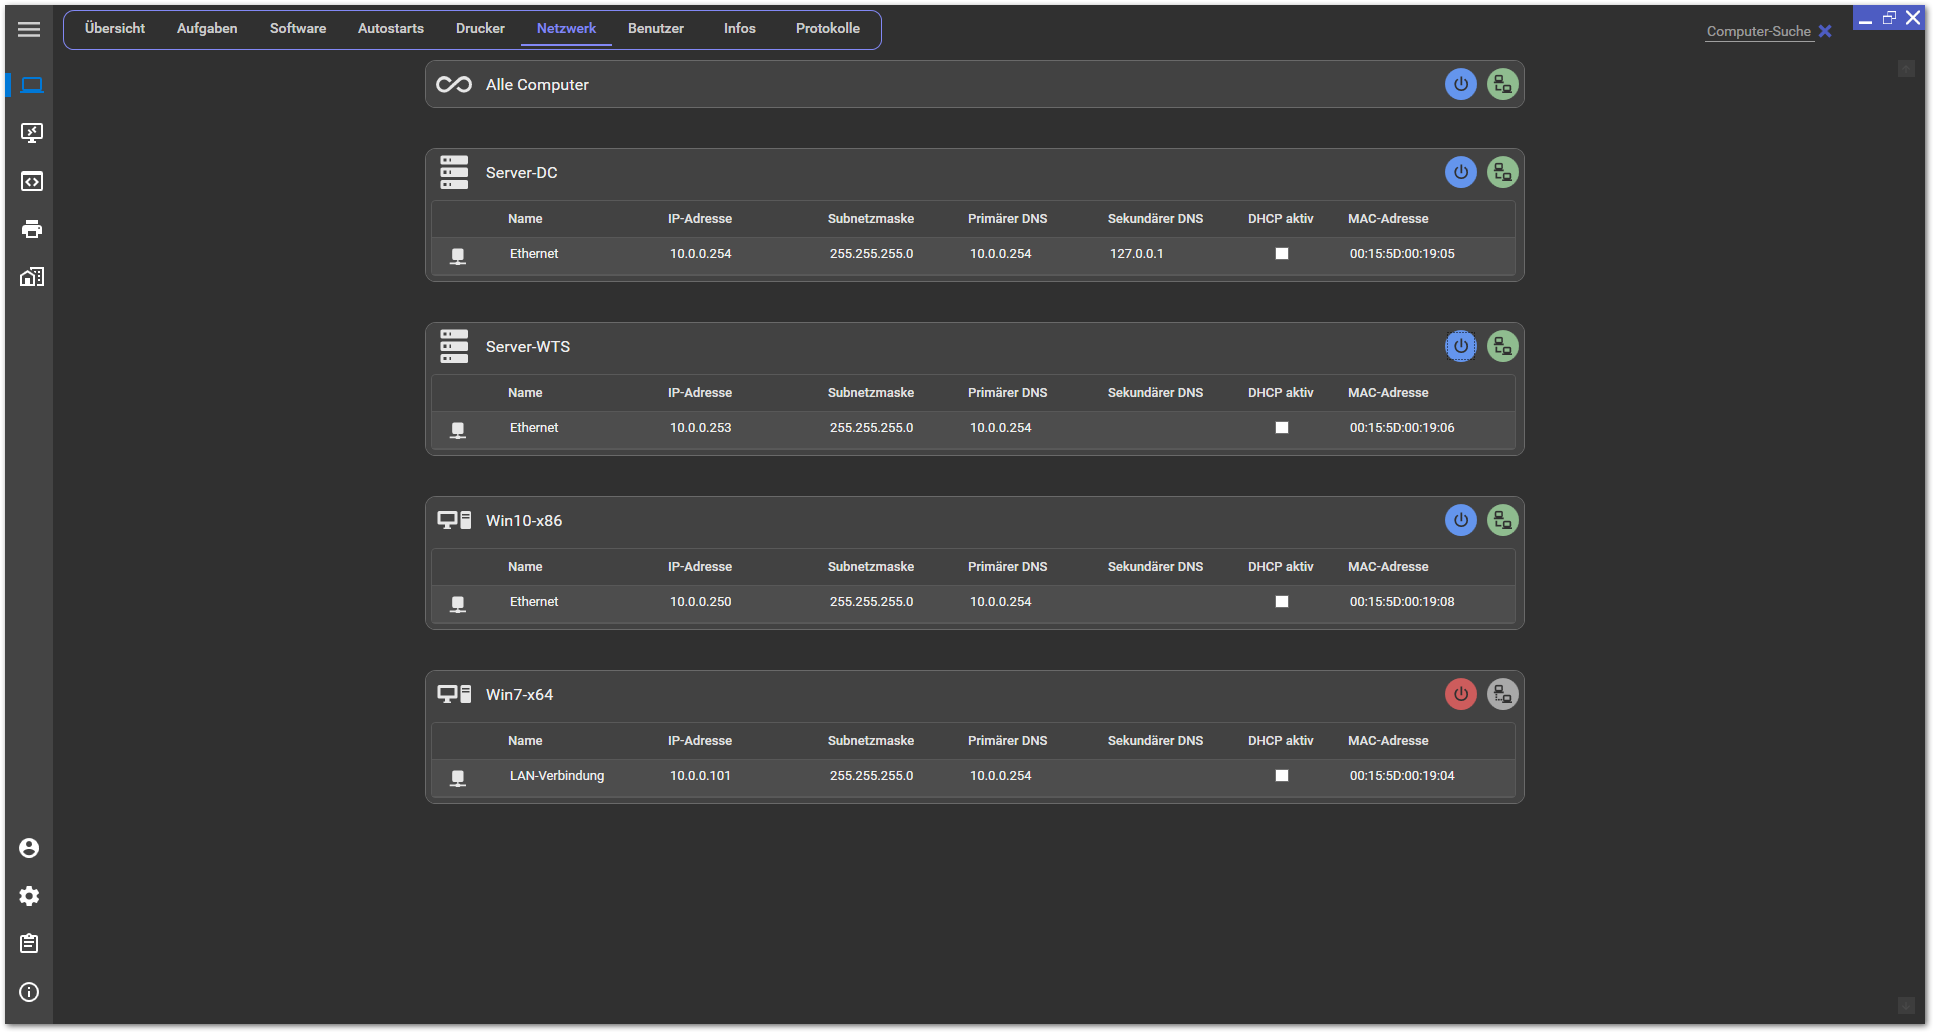Viewport: 1934px width, 1033px height.
Task: Switch to the Netzwerk tab
Action: (x=566, y=29)
